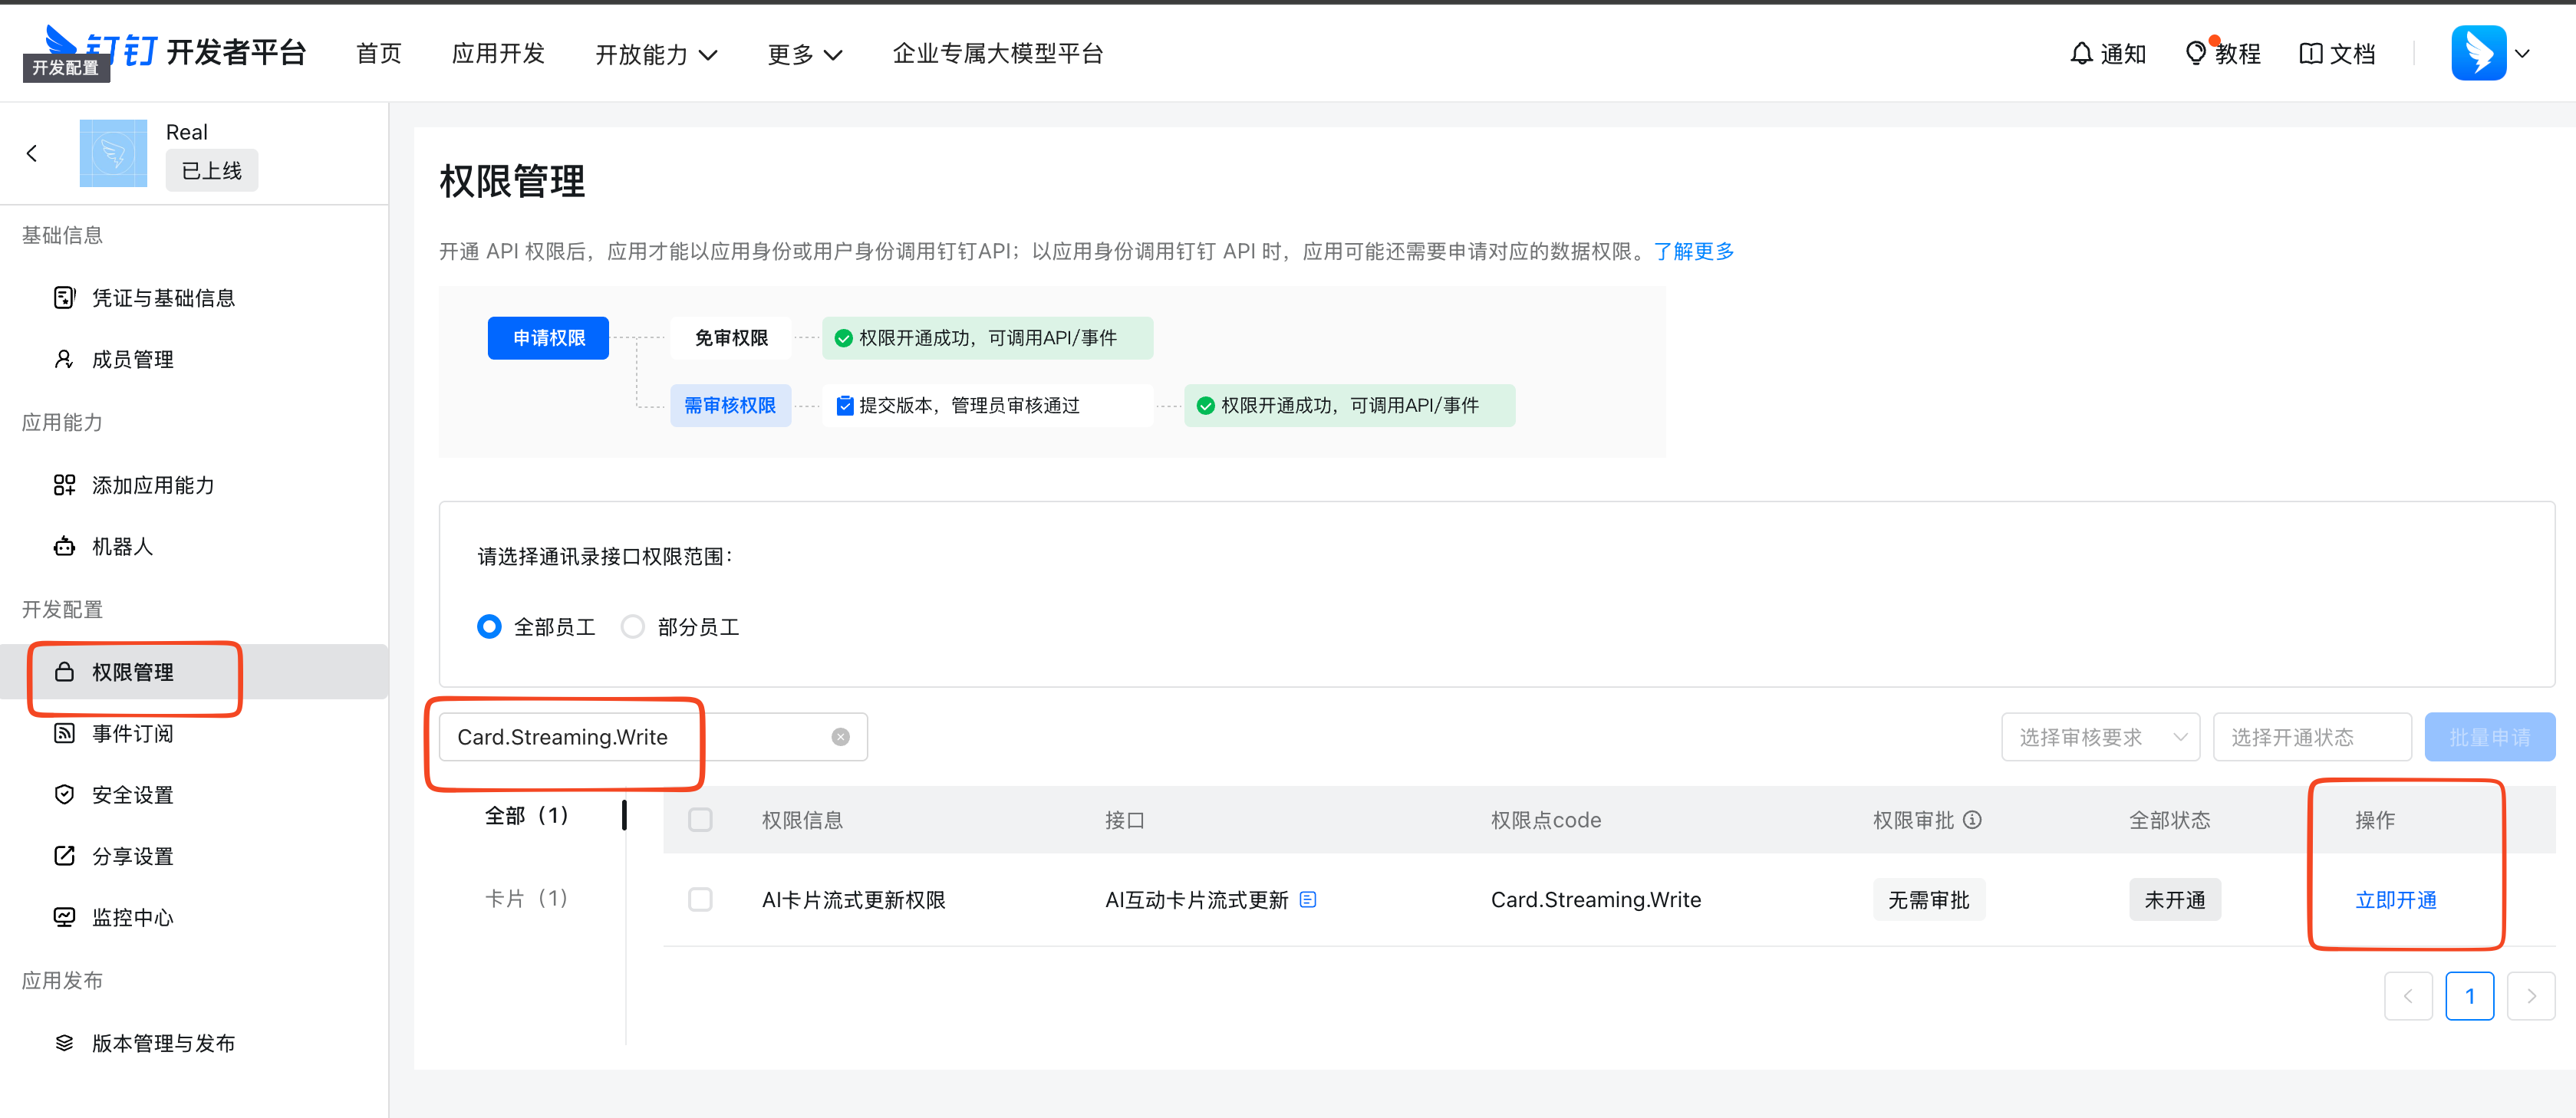
Task: Open the 选择开通状态 dropdown
Action: [x=2312, y=736]
